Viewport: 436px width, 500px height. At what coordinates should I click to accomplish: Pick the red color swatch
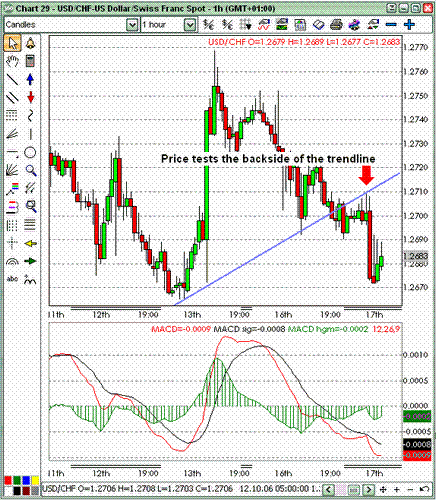8,480
